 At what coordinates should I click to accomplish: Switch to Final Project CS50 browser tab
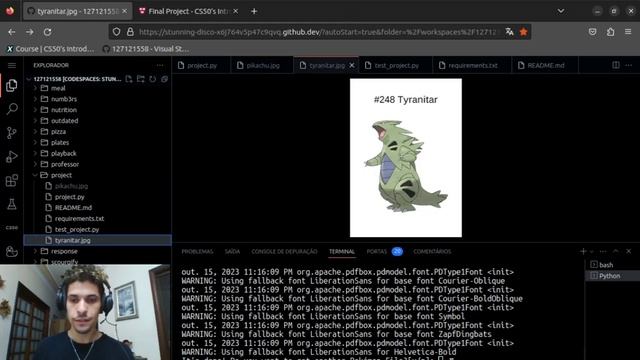pos(188,11)
